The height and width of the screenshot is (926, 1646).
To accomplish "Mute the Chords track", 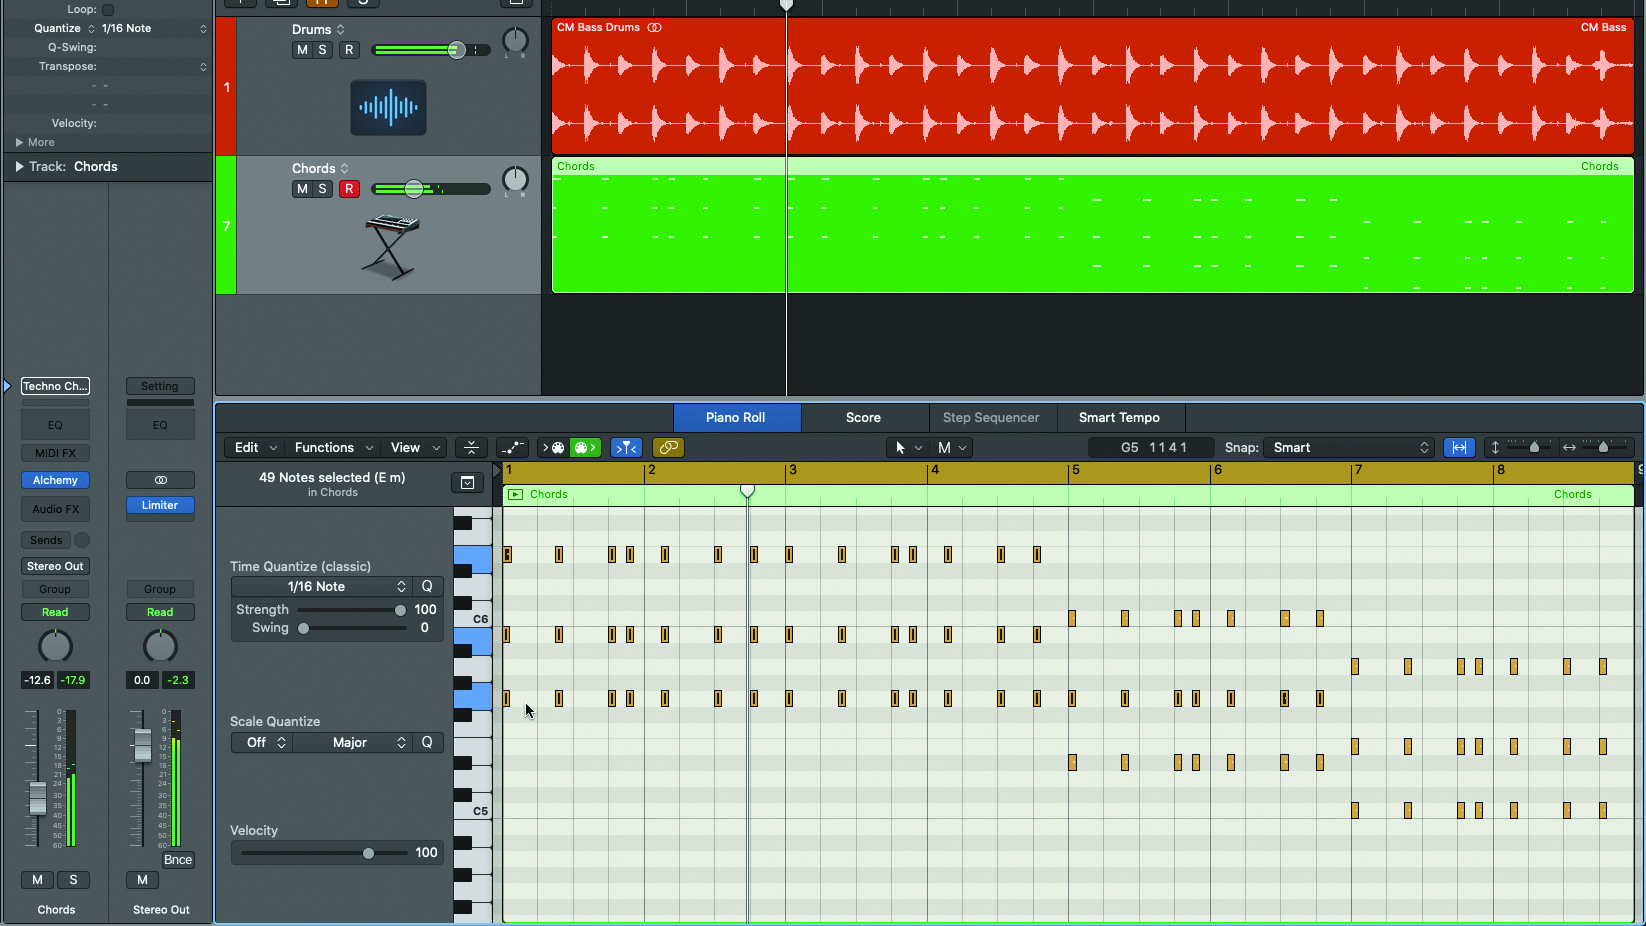I will coord(302,189).
